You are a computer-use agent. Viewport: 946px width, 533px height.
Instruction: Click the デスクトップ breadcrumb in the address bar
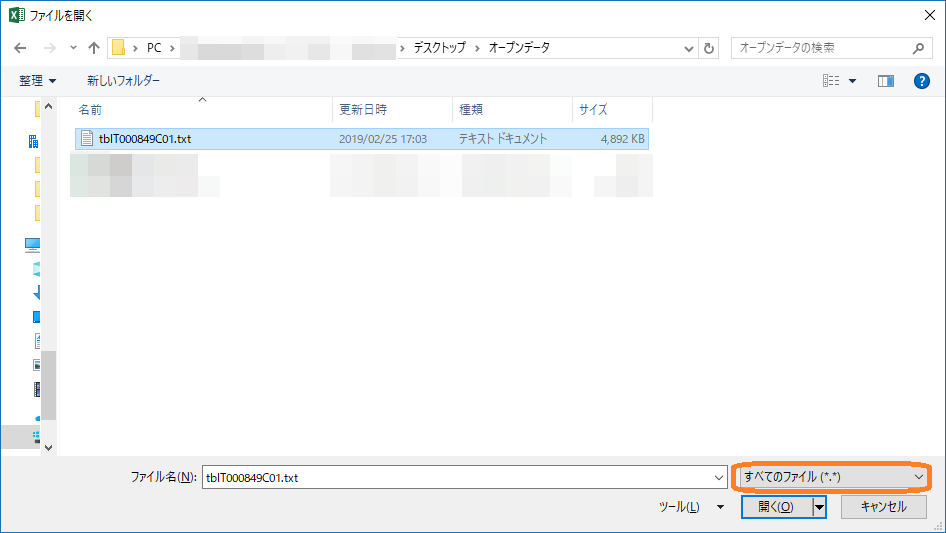(x=440, y=48)
